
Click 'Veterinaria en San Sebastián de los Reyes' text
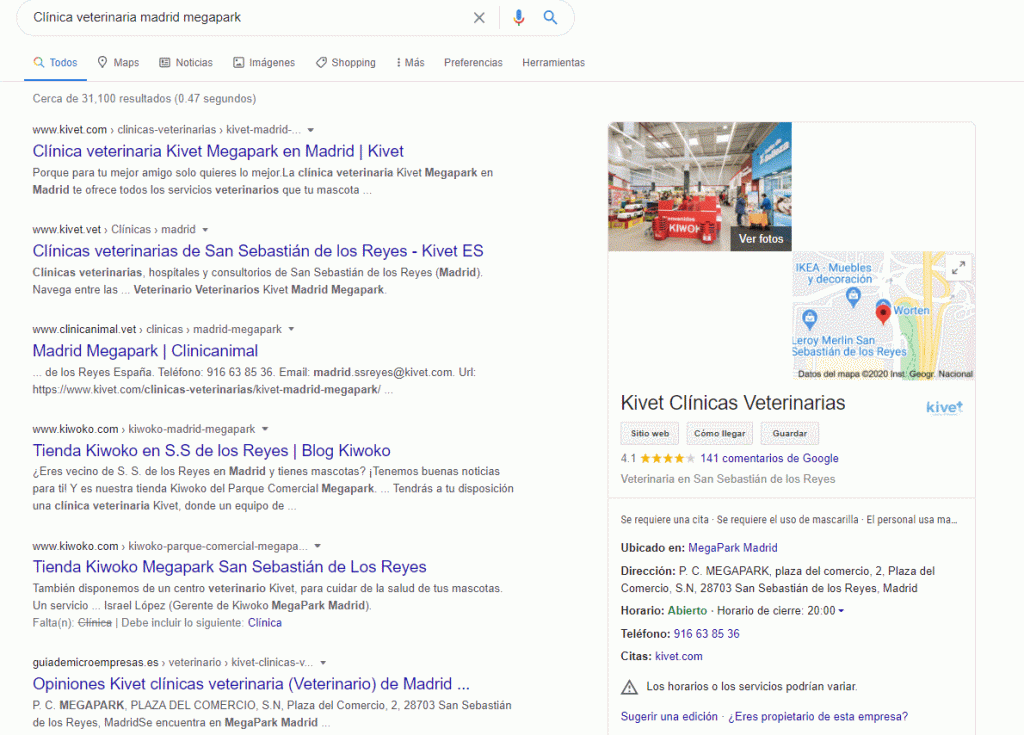pos(728,480)
